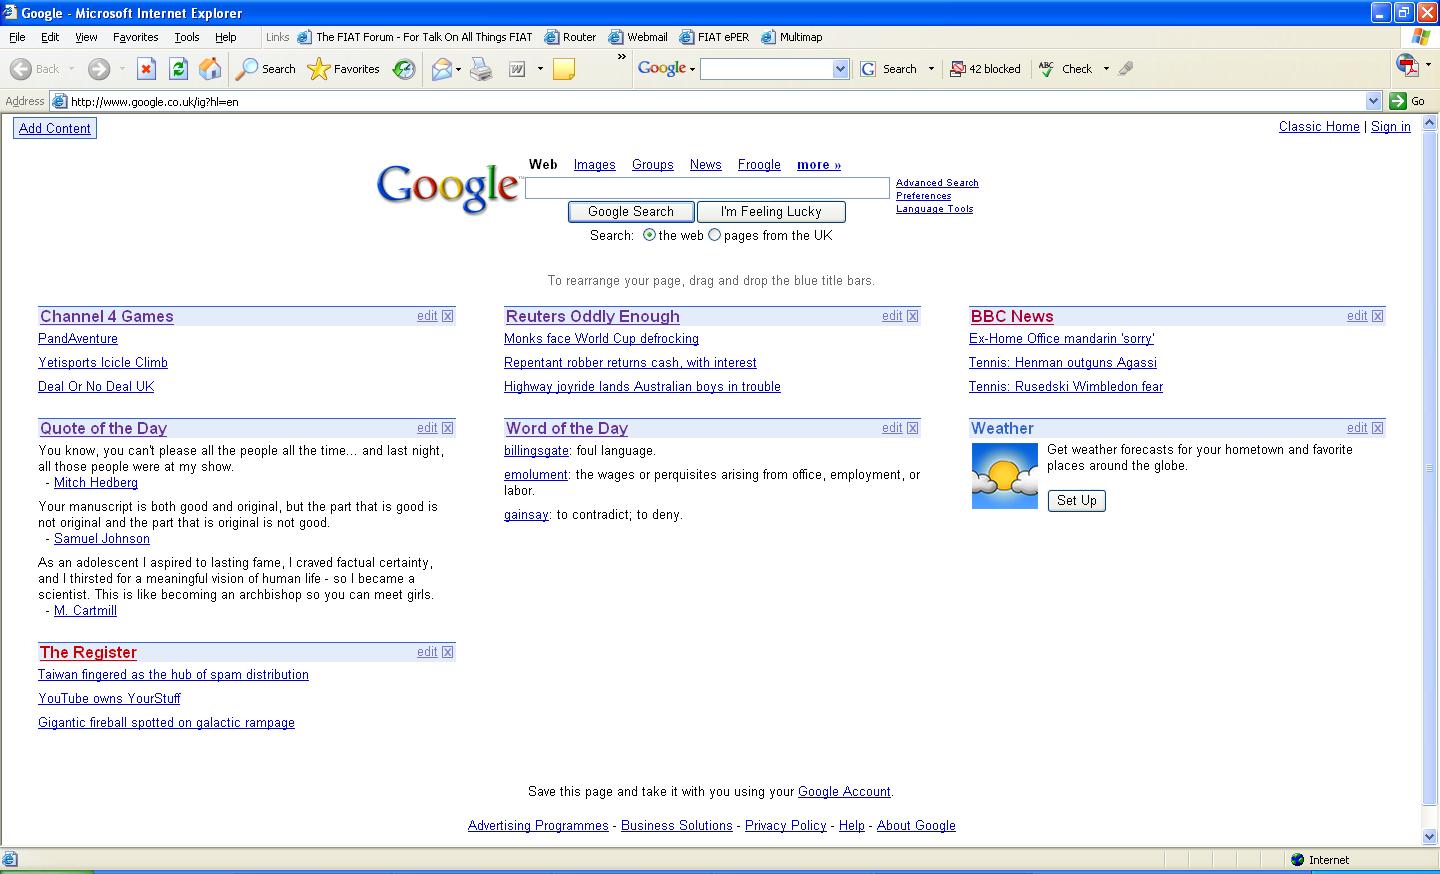Close the Word of the Day module

coord(912,428)
